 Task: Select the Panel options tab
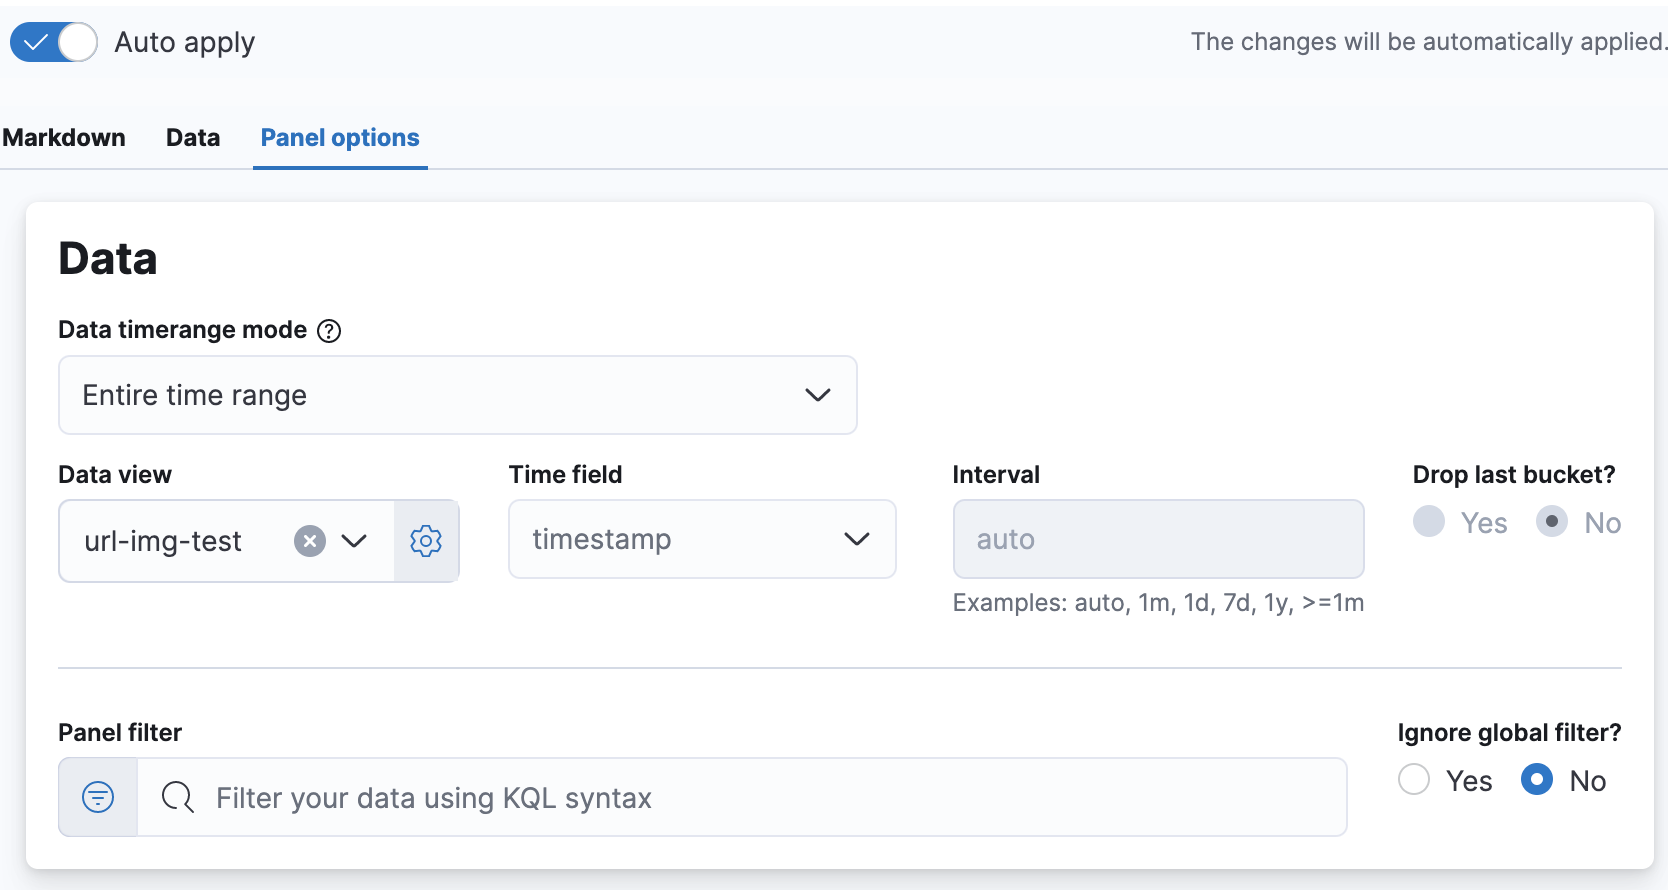340,138
